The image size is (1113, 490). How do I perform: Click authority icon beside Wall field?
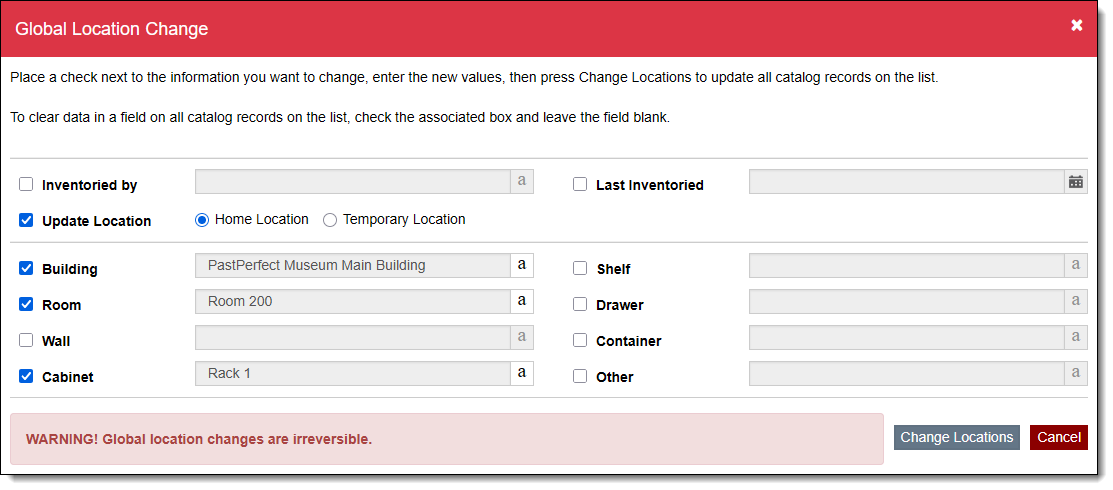point(522,337)
